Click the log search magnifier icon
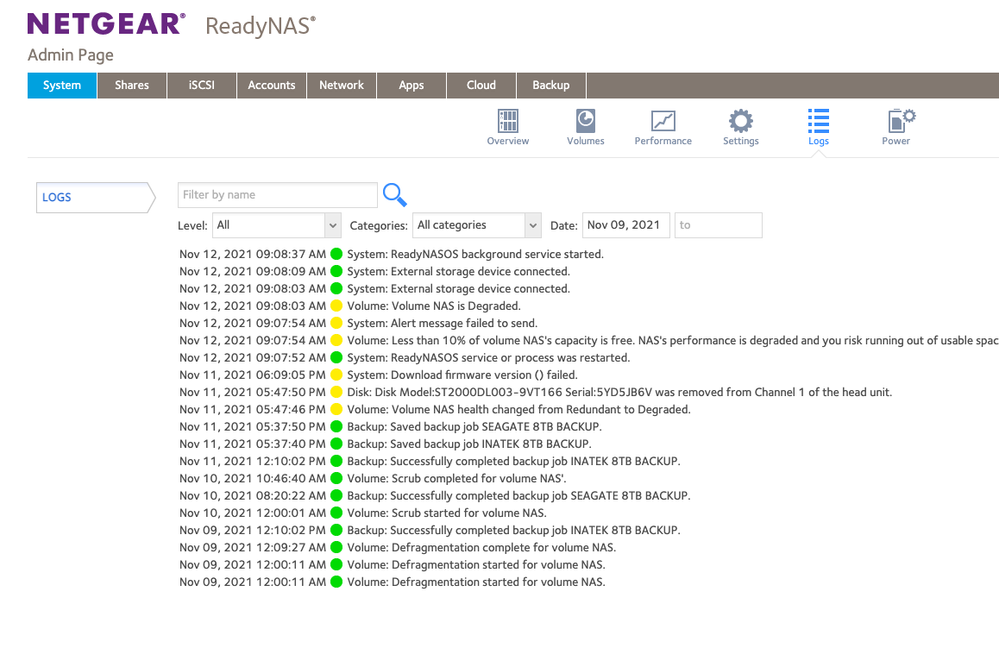 pos(394,195)
